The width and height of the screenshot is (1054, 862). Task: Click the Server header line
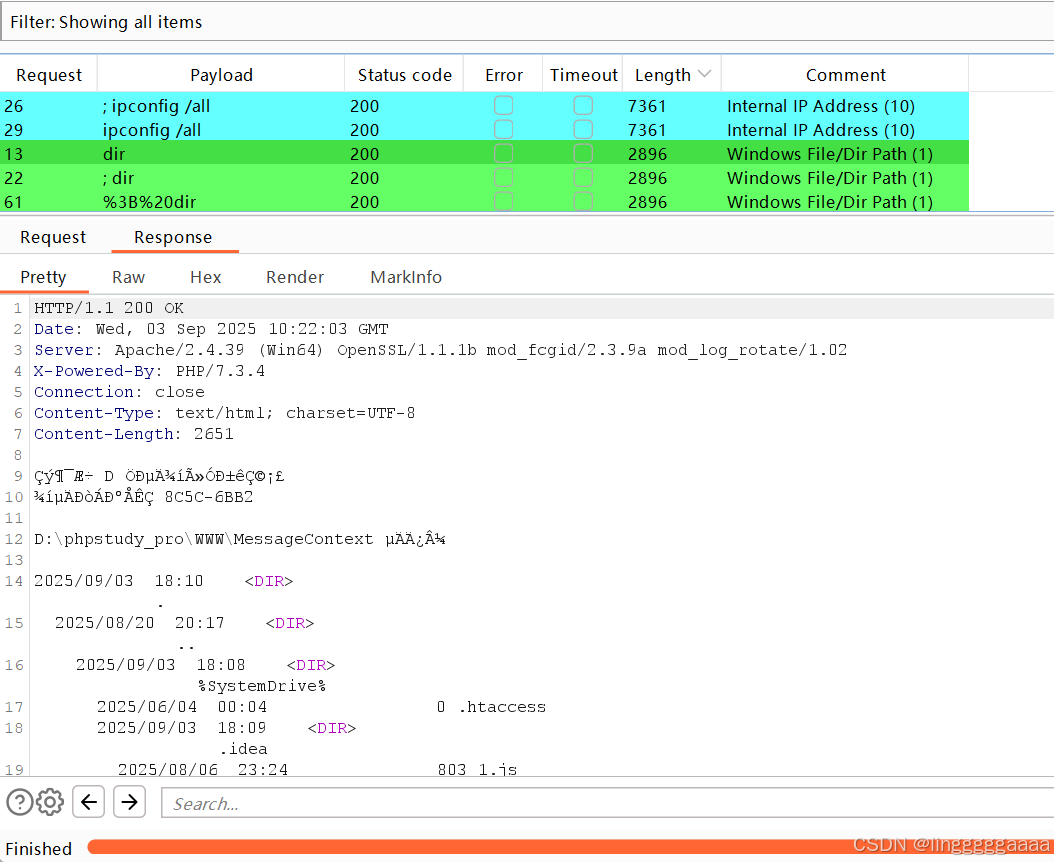440,350
